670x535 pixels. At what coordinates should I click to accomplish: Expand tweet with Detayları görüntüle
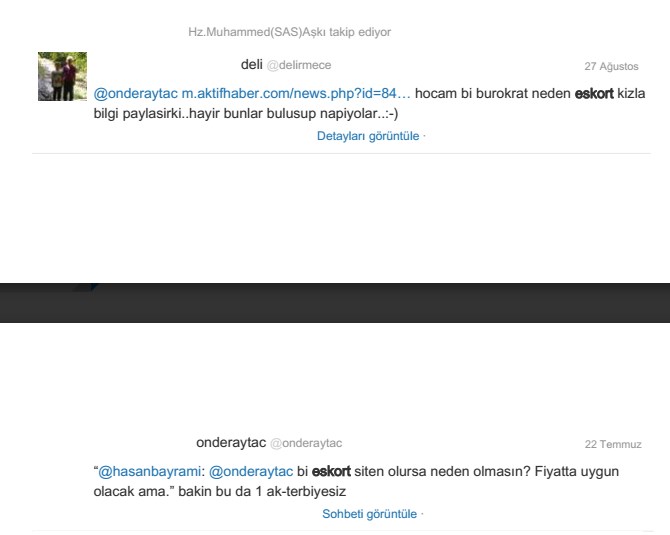pos(368,136)
